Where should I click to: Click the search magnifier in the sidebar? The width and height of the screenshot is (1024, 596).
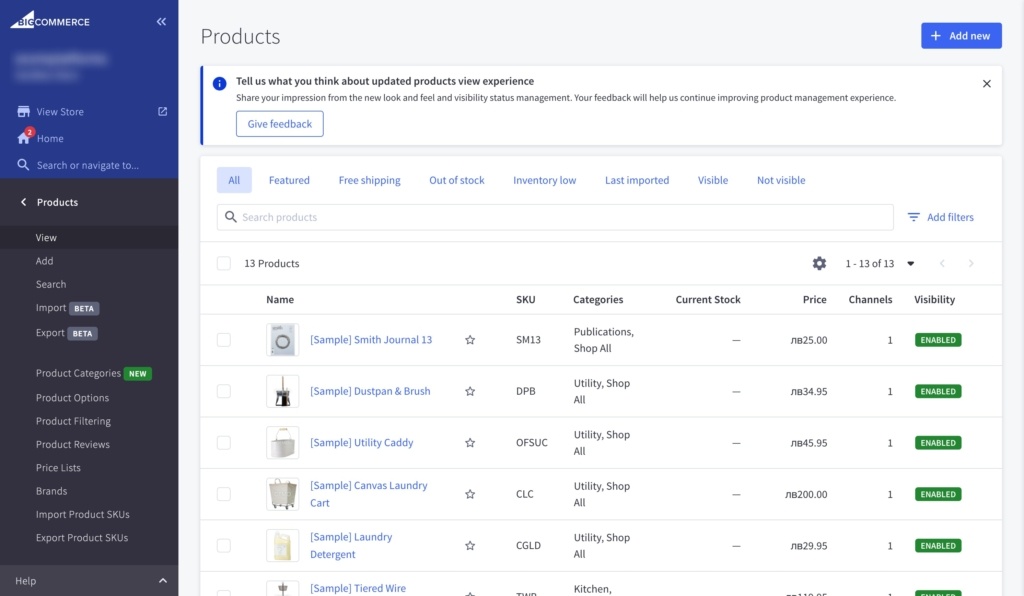pos(23,164)
